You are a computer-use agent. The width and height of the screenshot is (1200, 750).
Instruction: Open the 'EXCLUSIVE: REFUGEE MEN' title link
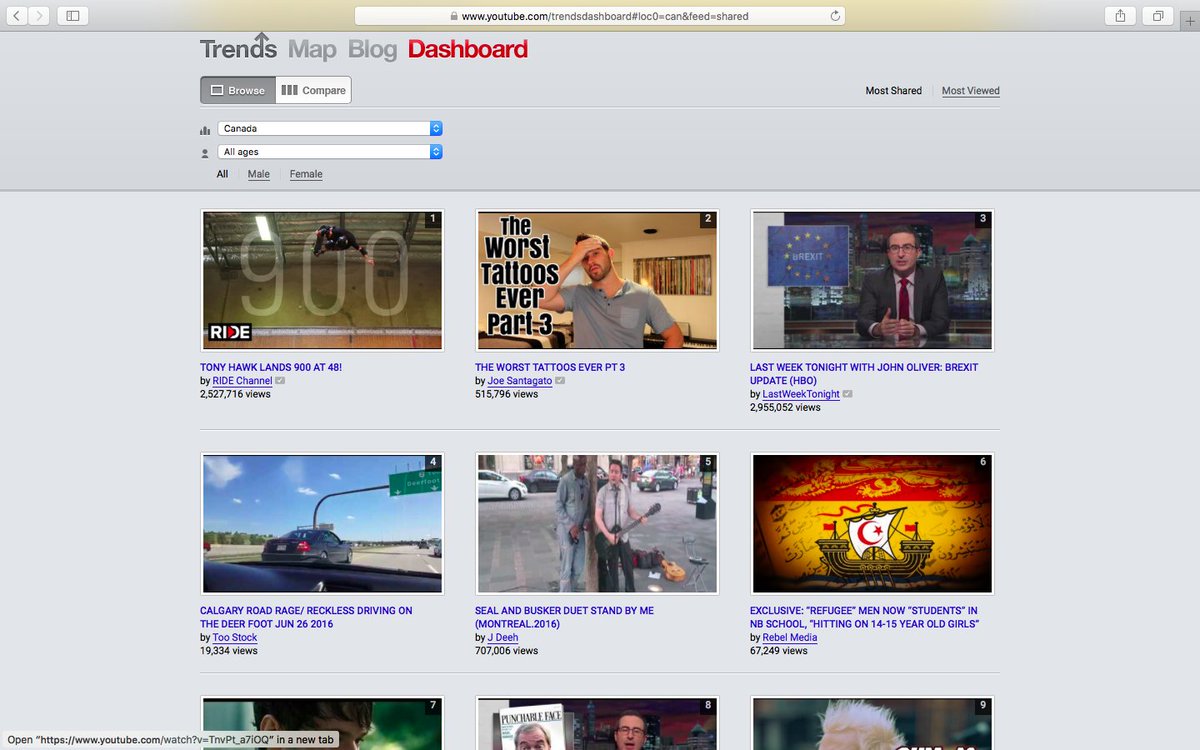(x=864, y=617)
